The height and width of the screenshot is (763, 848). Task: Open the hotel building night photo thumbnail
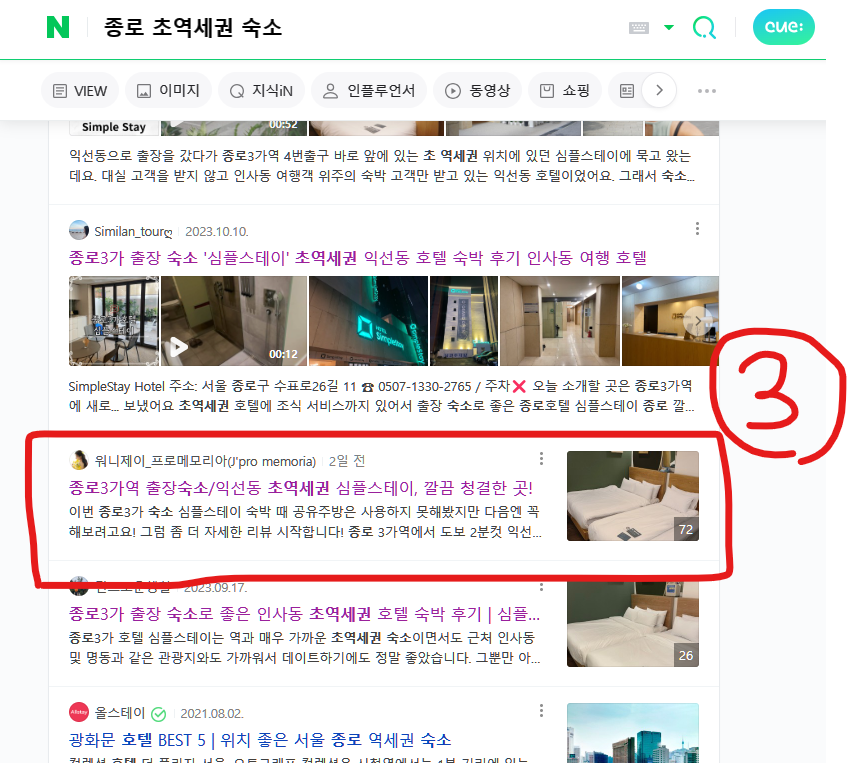point(464,321)
